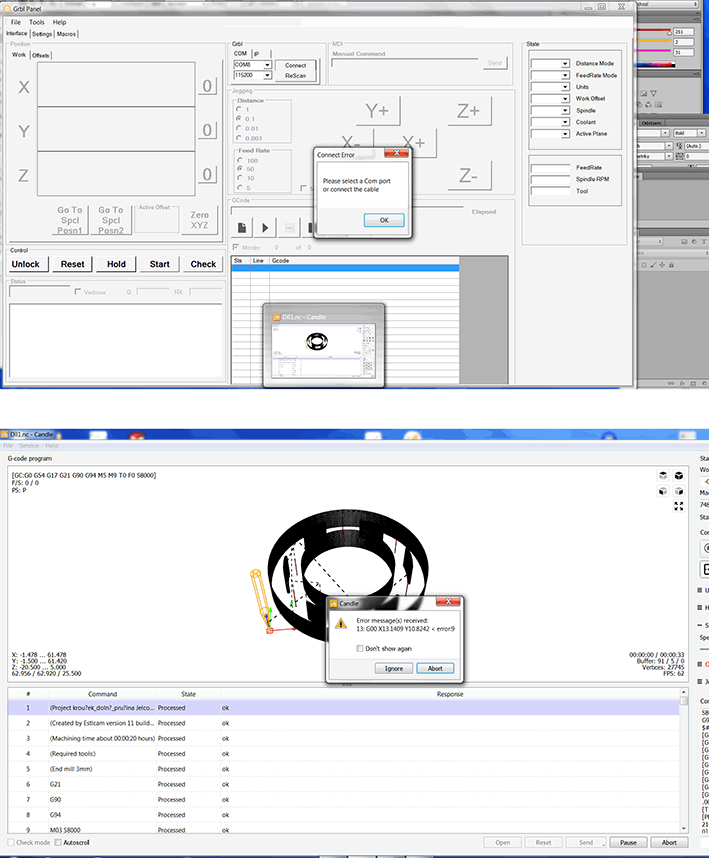Zero the X axis position
Image resolution: width=709 pixels, height=858 pixels.
(207, 87)
